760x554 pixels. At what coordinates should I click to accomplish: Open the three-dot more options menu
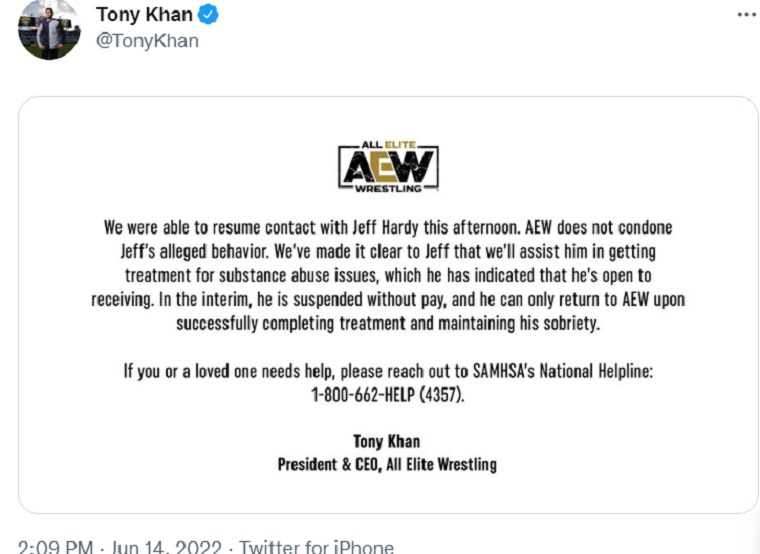coord(746,15)
